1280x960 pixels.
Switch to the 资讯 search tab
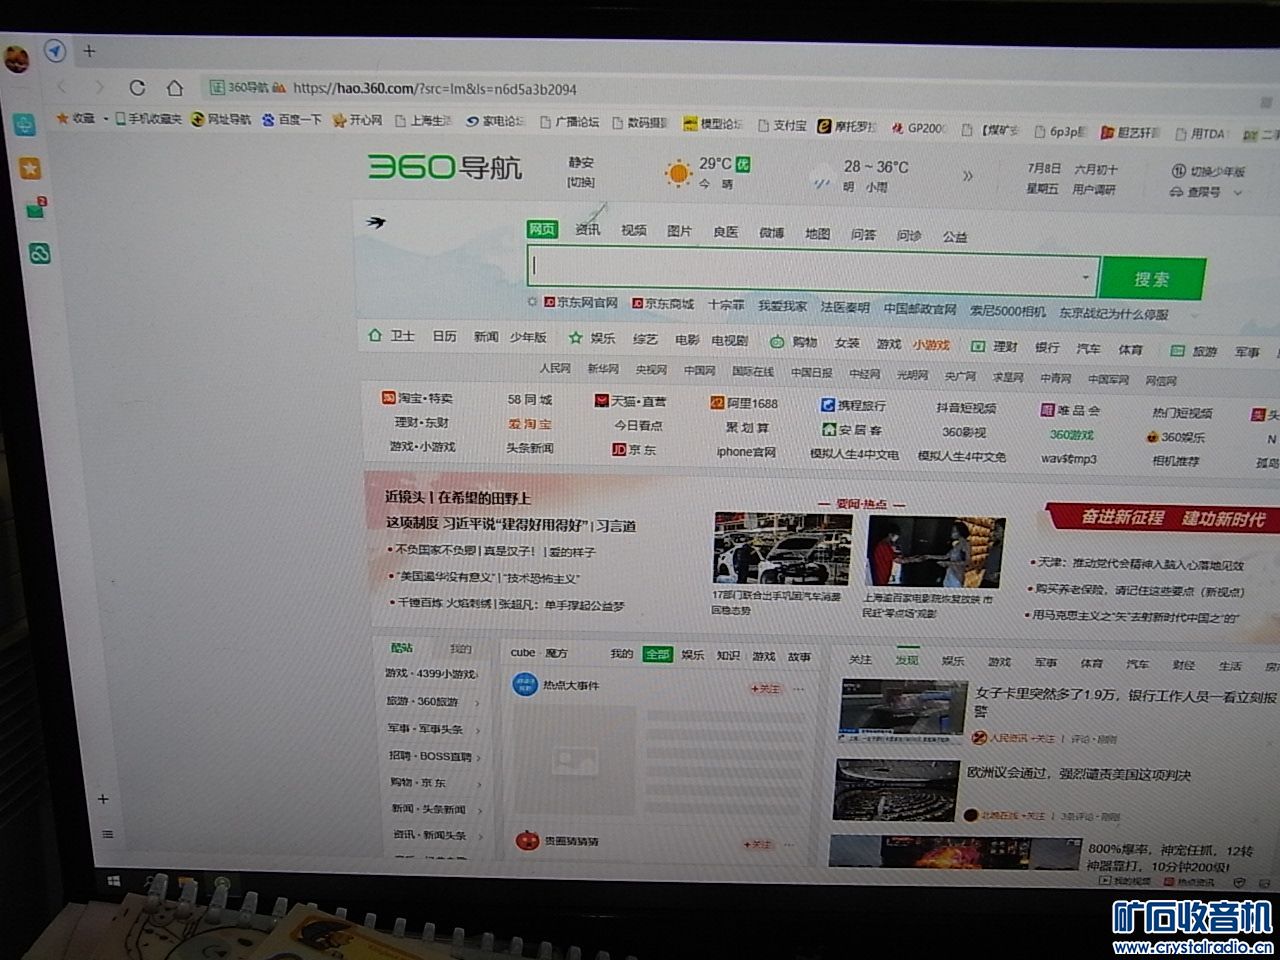click(588, 230)
